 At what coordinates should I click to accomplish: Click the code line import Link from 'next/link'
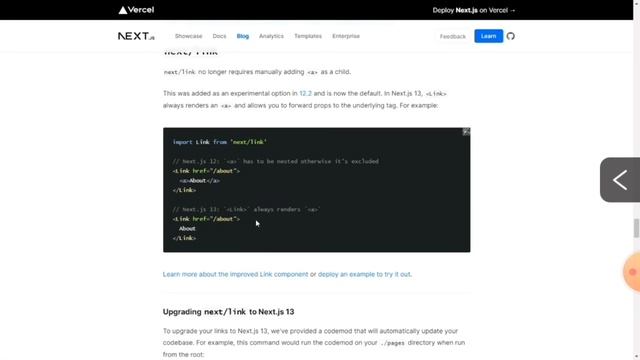click(x=219, y=142)
